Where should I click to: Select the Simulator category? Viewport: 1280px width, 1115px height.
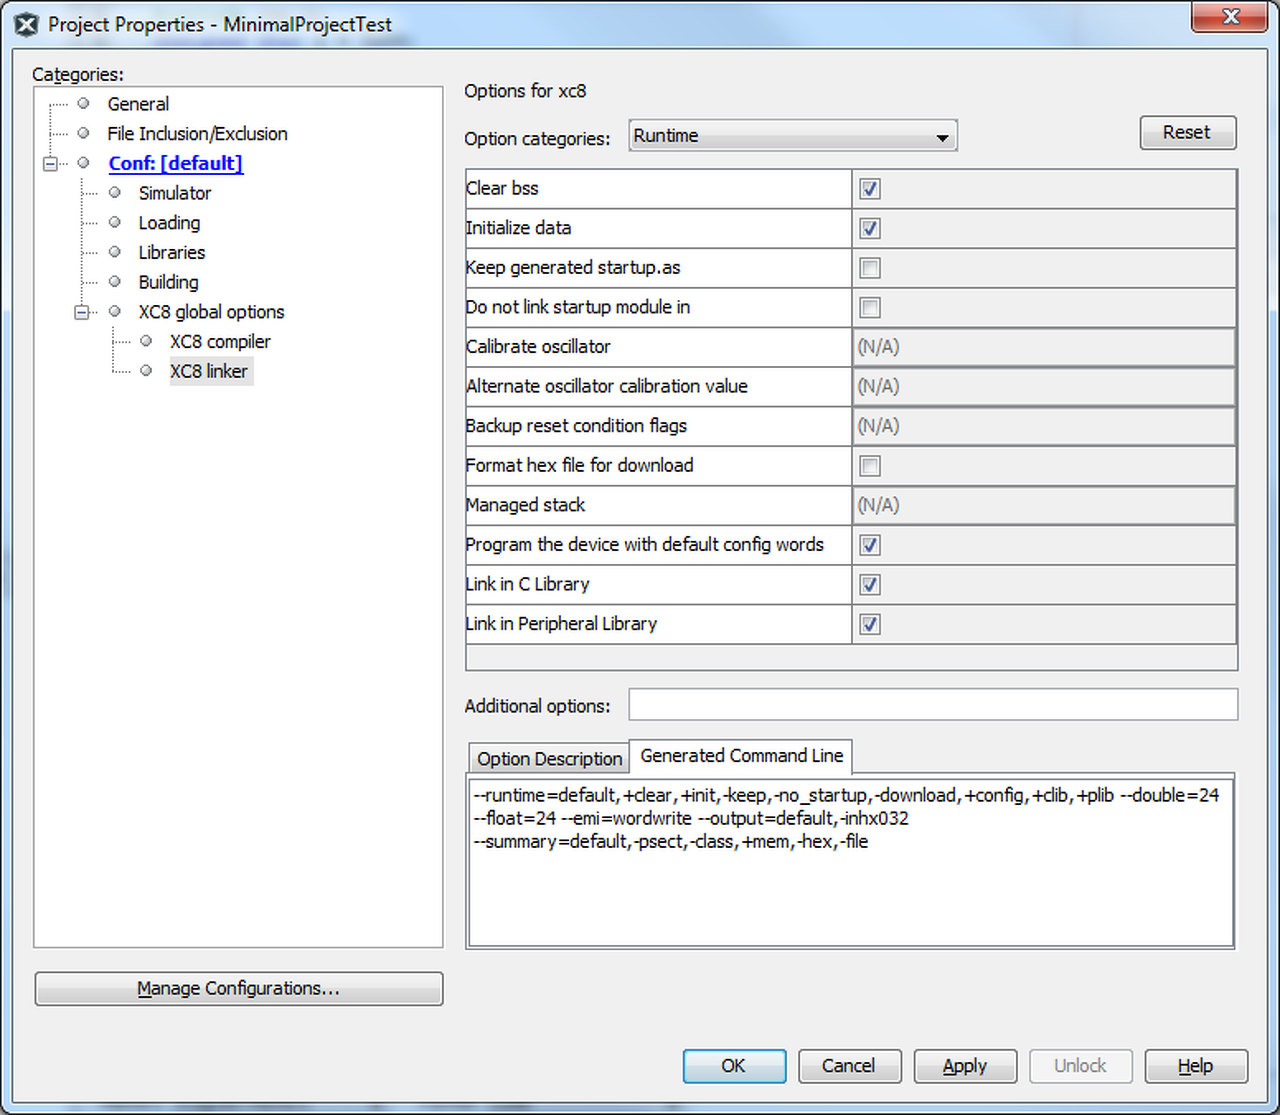175,193
